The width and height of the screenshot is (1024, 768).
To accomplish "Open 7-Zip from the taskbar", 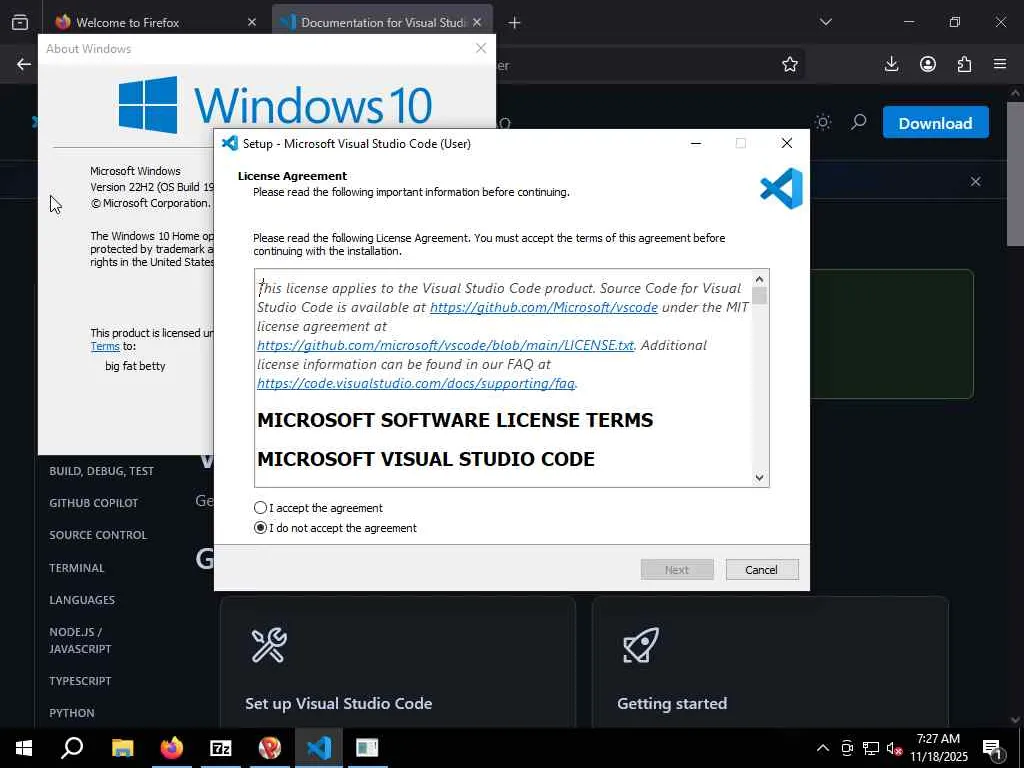I will pos(221,748).
